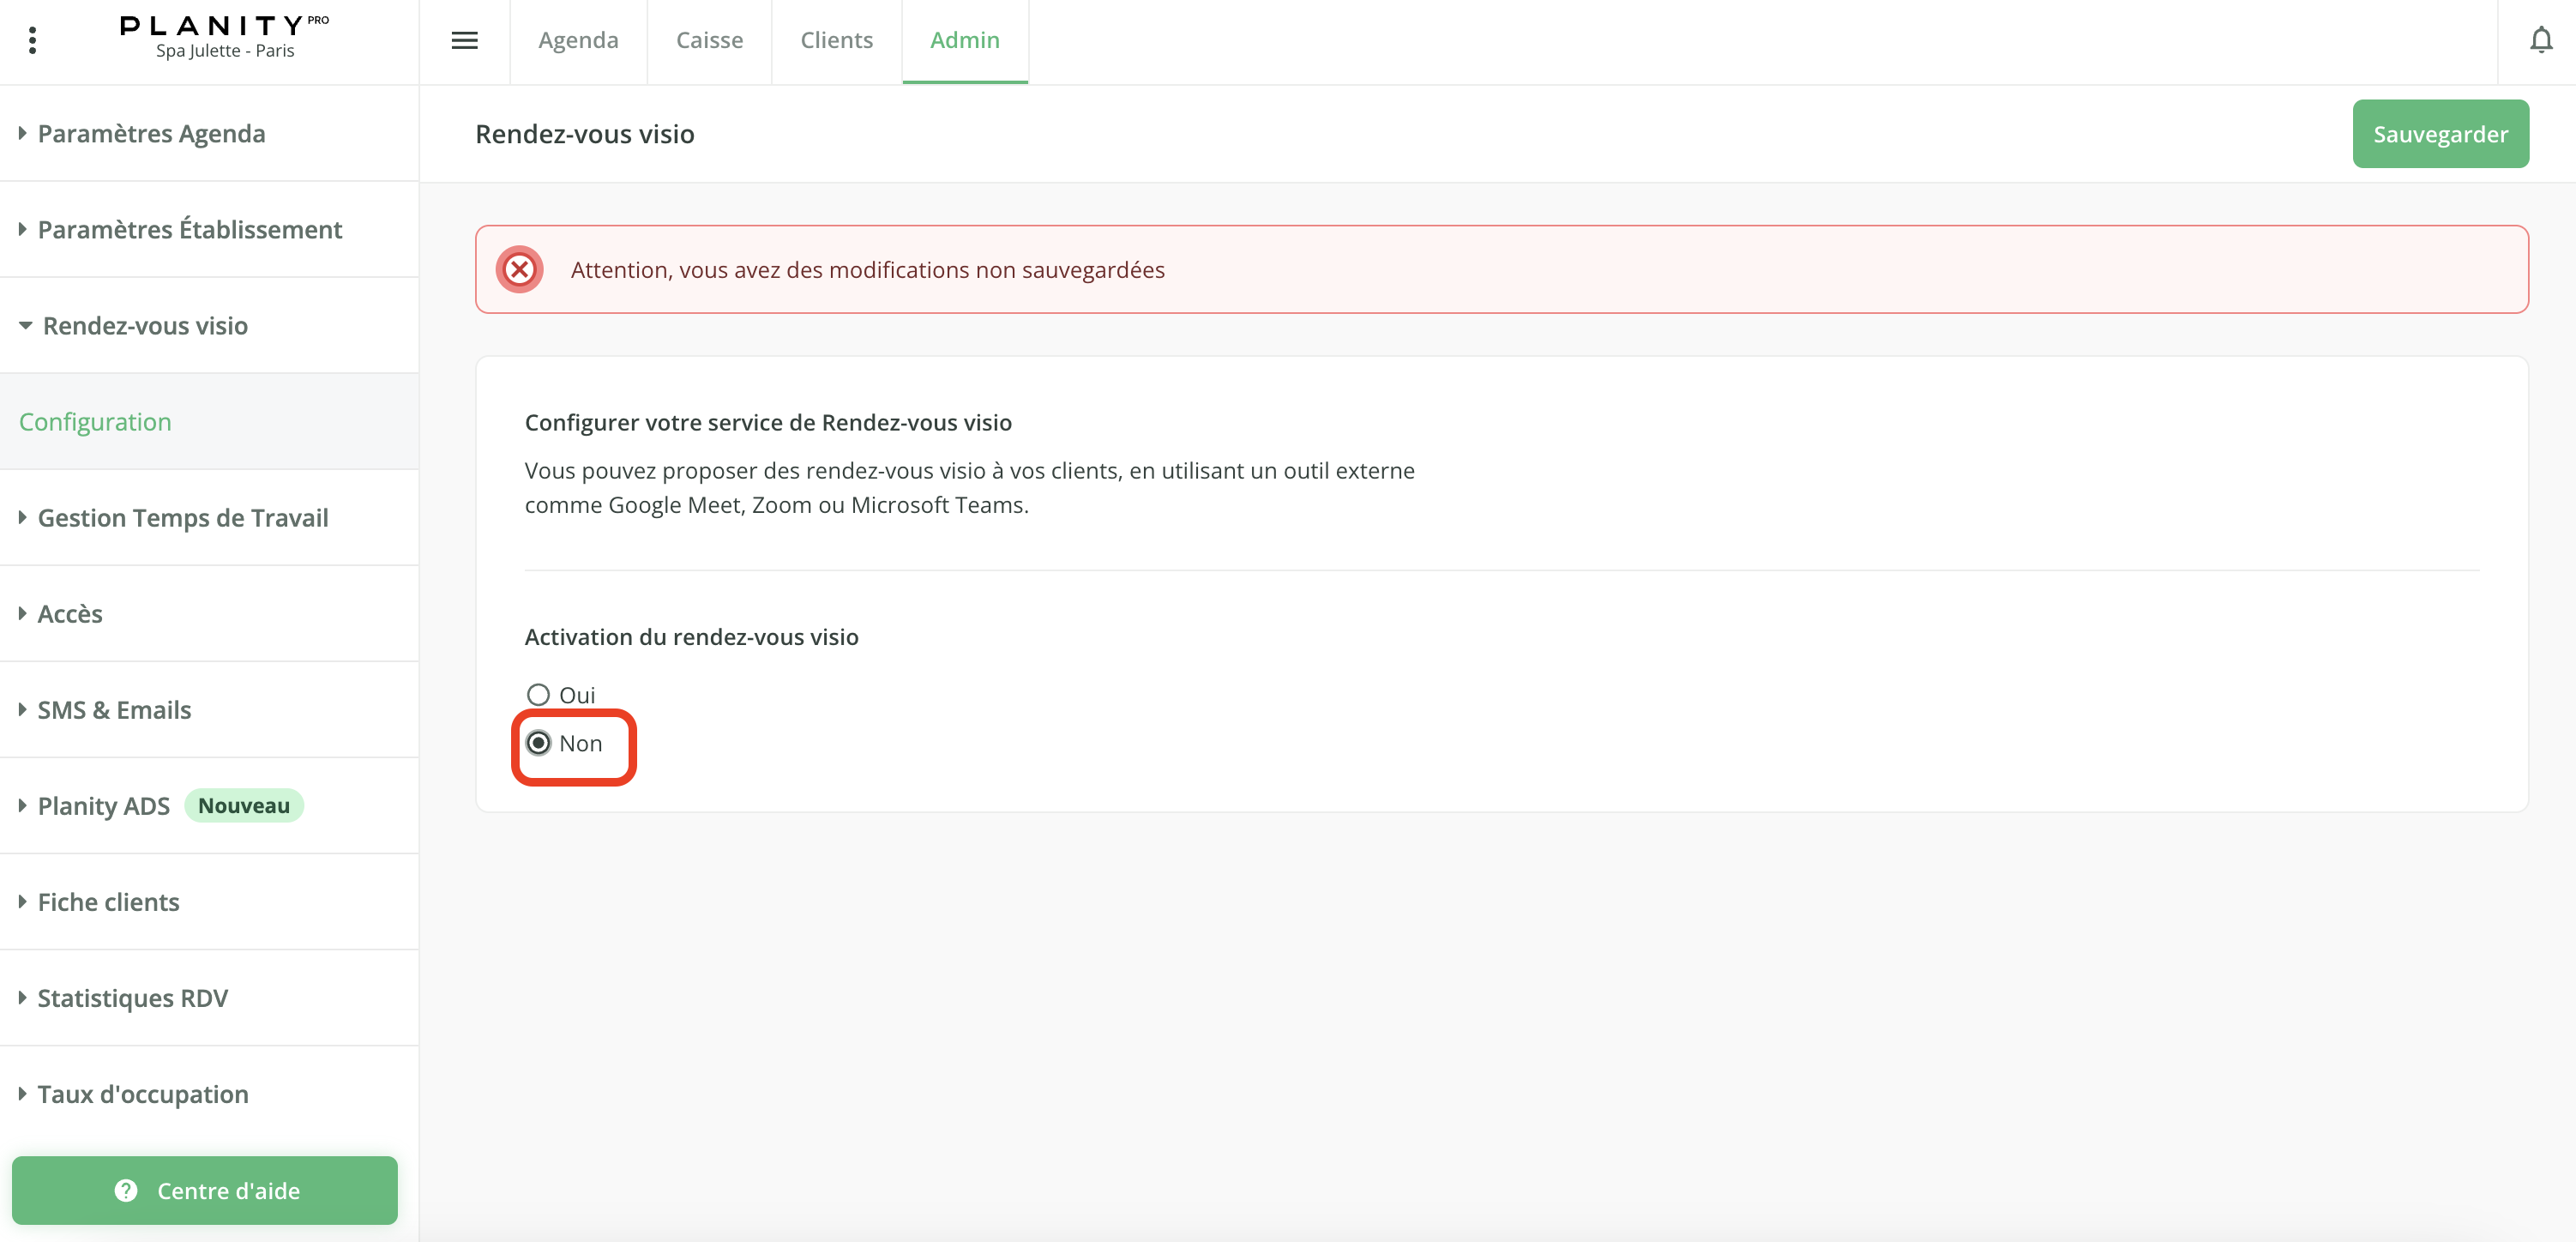Screen dimensions: 2576x1242
Task: Expand Paramètres Établissement section
Action: pyautogui.click(x=189, y=229)
